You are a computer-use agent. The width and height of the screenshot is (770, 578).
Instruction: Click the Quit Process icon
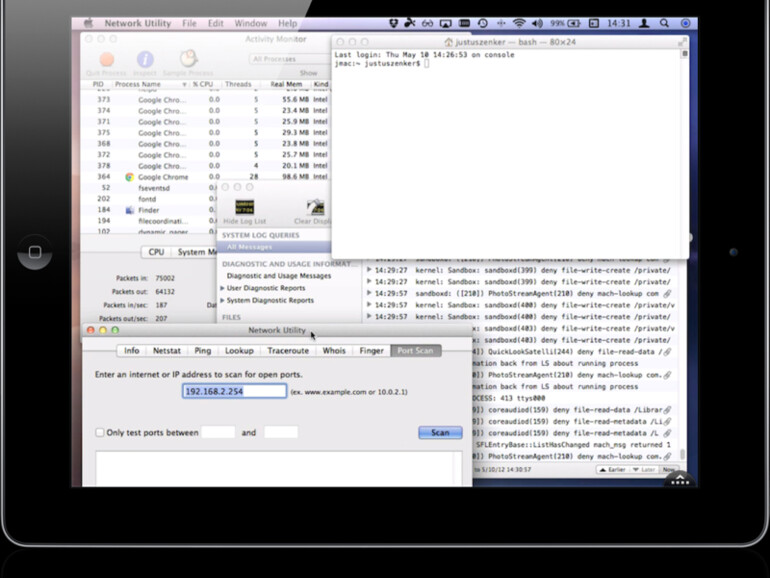pyautogui.click(x=105, y=61)
